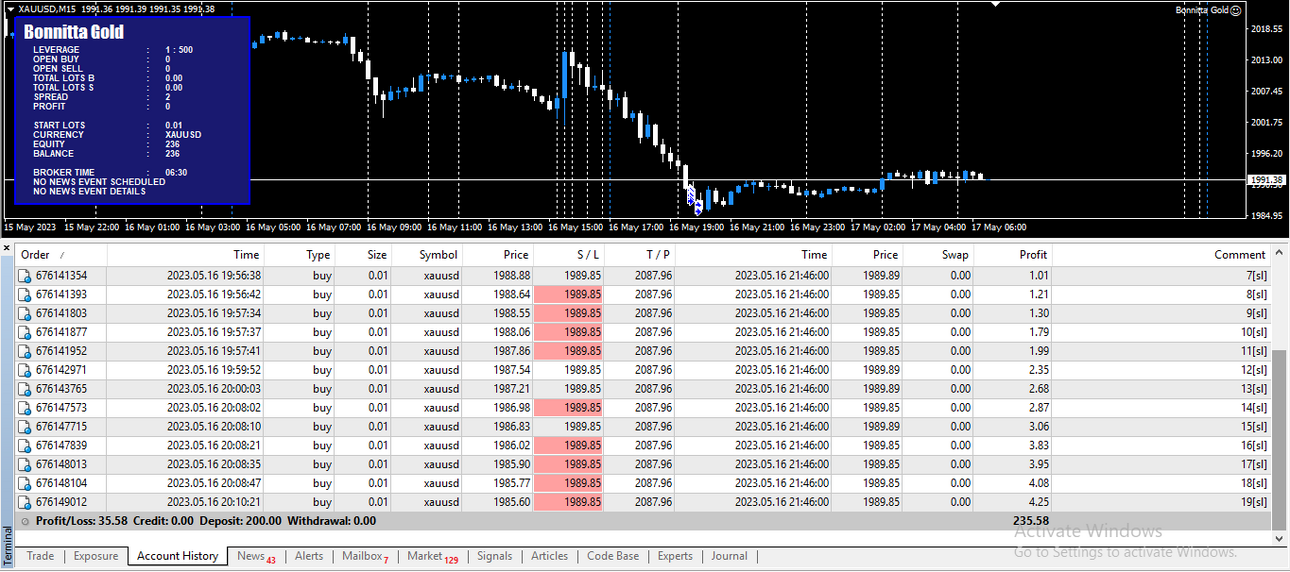Sort by the S / L column header
This screenshot has width=1290, height=572.
pyautogui.click(x=569, y=255)
